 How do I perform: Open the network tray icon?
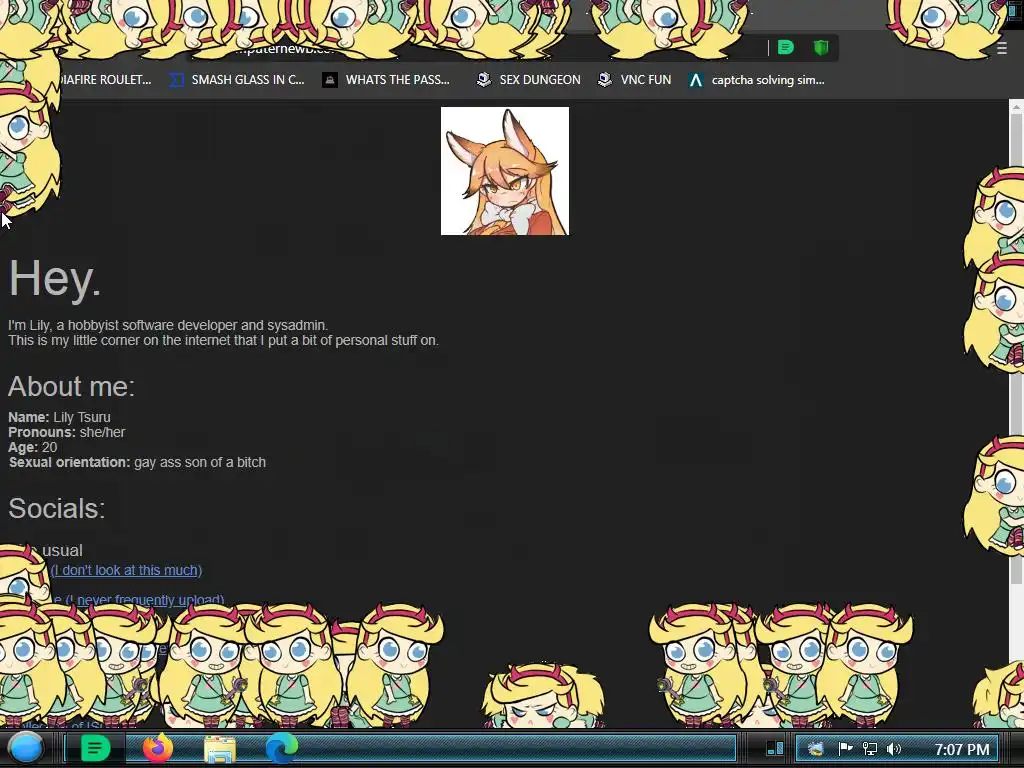[870, 749]
